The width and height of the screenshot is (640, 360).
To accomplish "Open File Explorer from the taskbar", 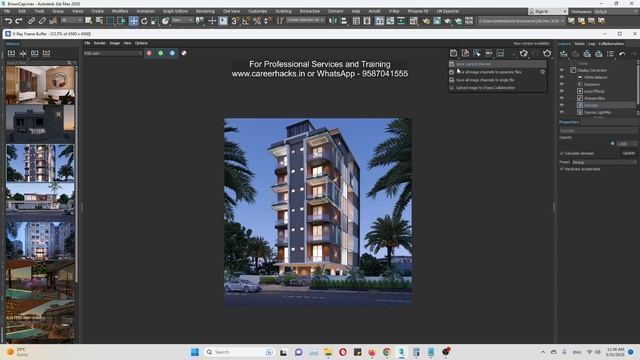I will click(328, 352).
